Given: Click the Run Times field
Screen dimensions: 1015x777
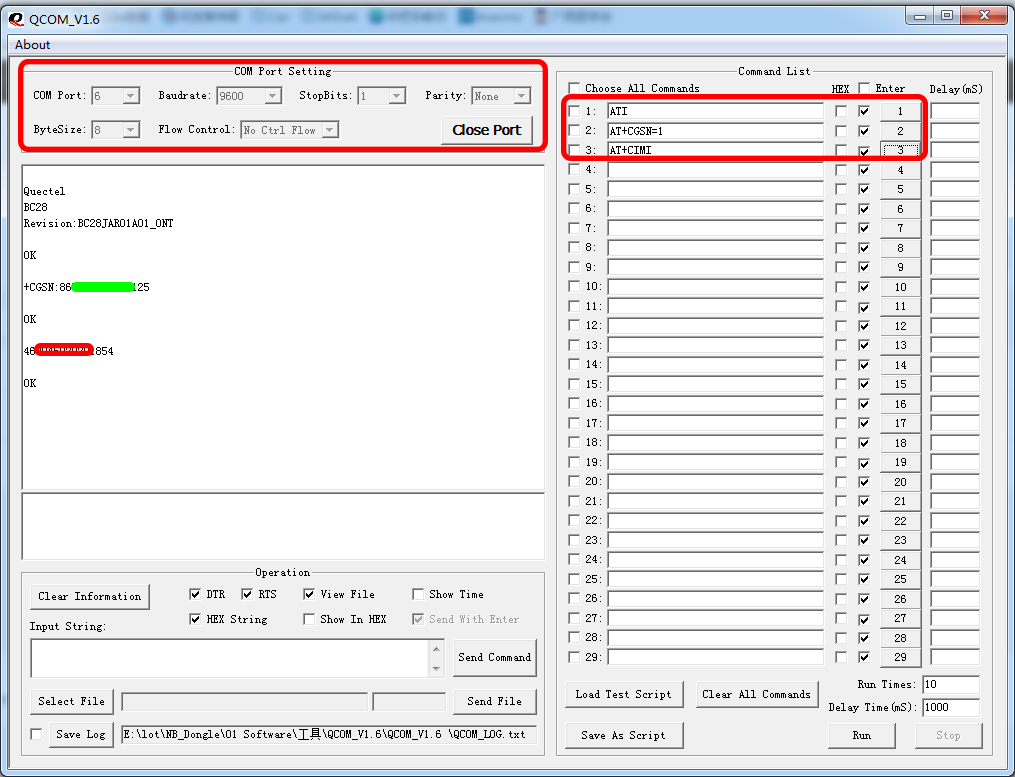Looking at the screenshot, I should click(x=951, y=684).
